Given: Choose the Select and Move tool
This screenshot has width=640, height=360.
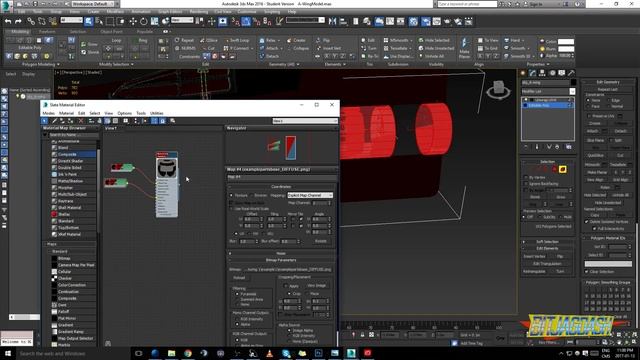Looking at the screenshot, I should click(x=133, y=21).
